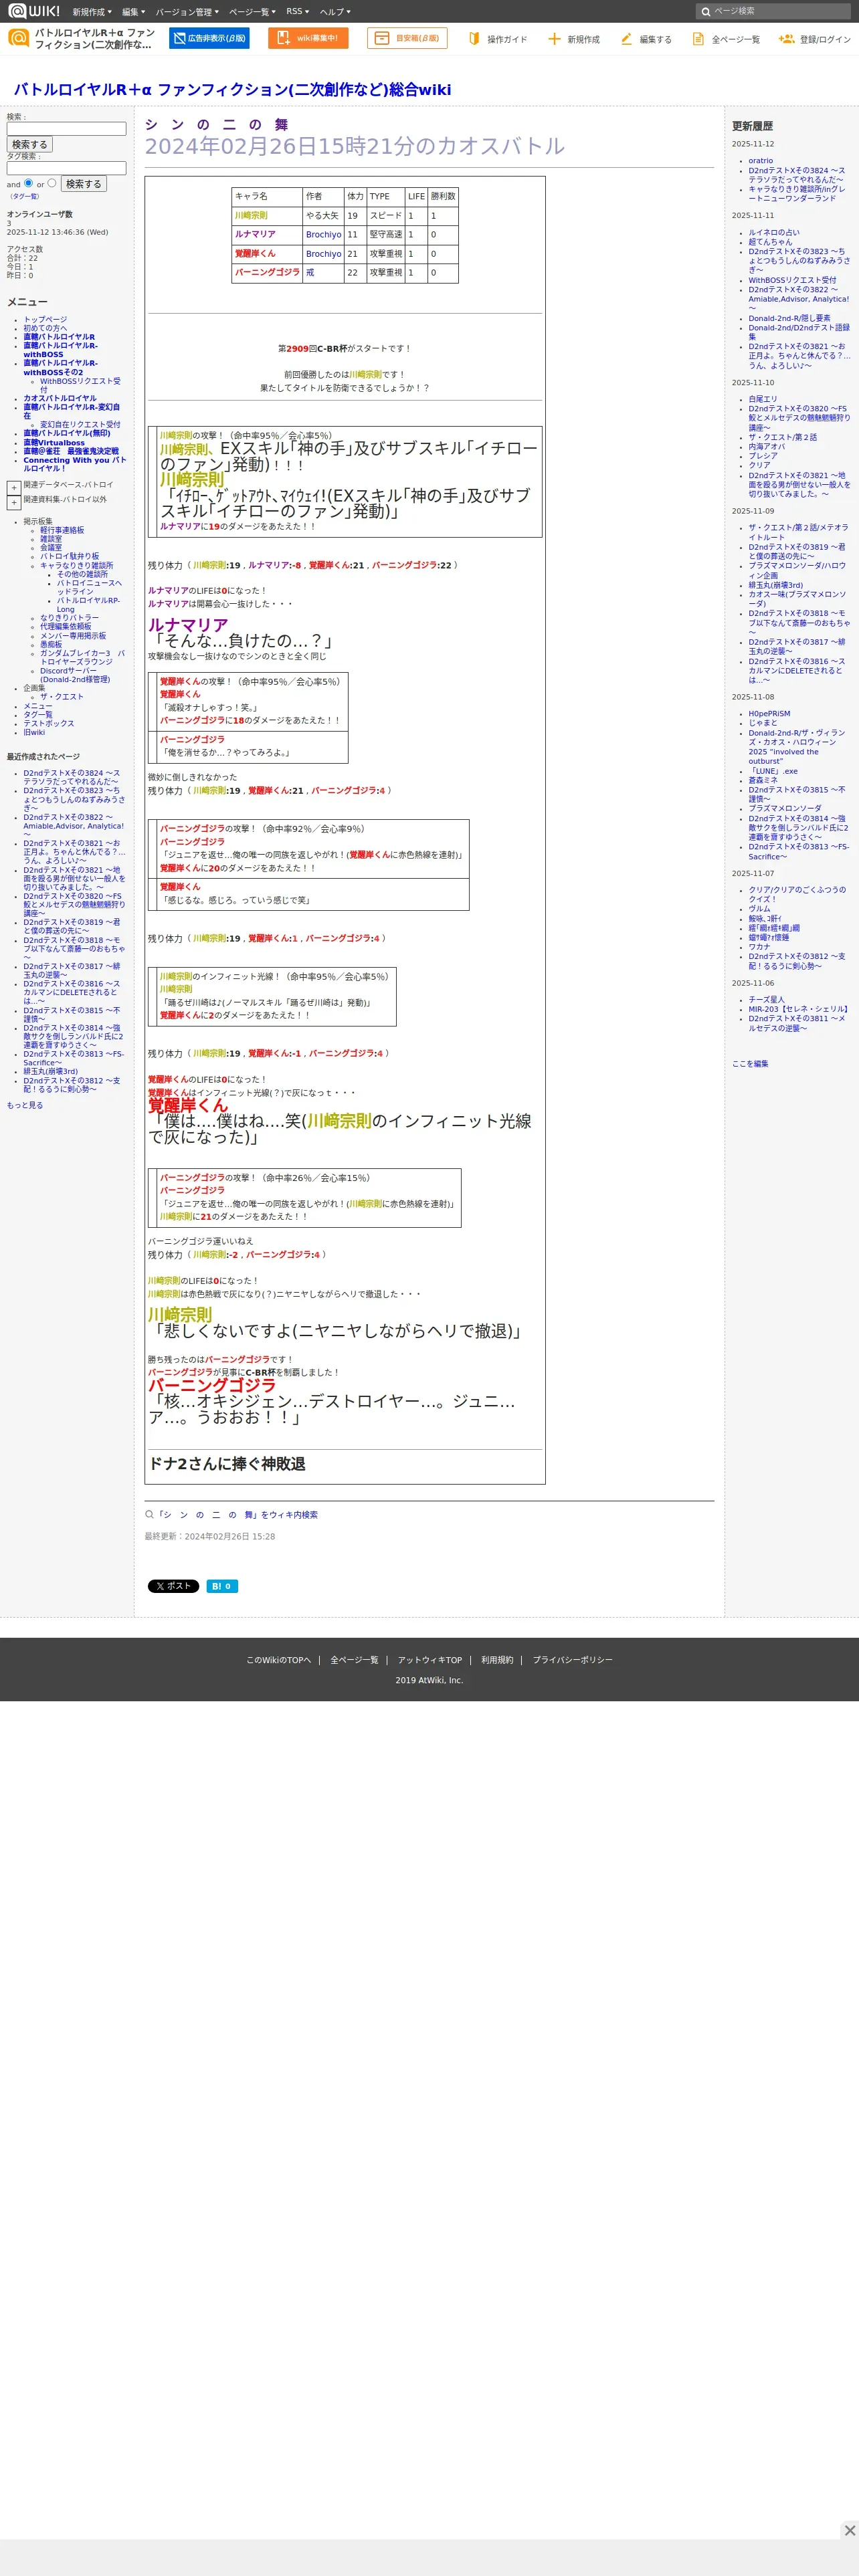The height and width of the screenshot is (2576, 859).
Task: Click 「シ ン の 二 の 舞」をウィキ内検索 link
Action: [237, 1514]
